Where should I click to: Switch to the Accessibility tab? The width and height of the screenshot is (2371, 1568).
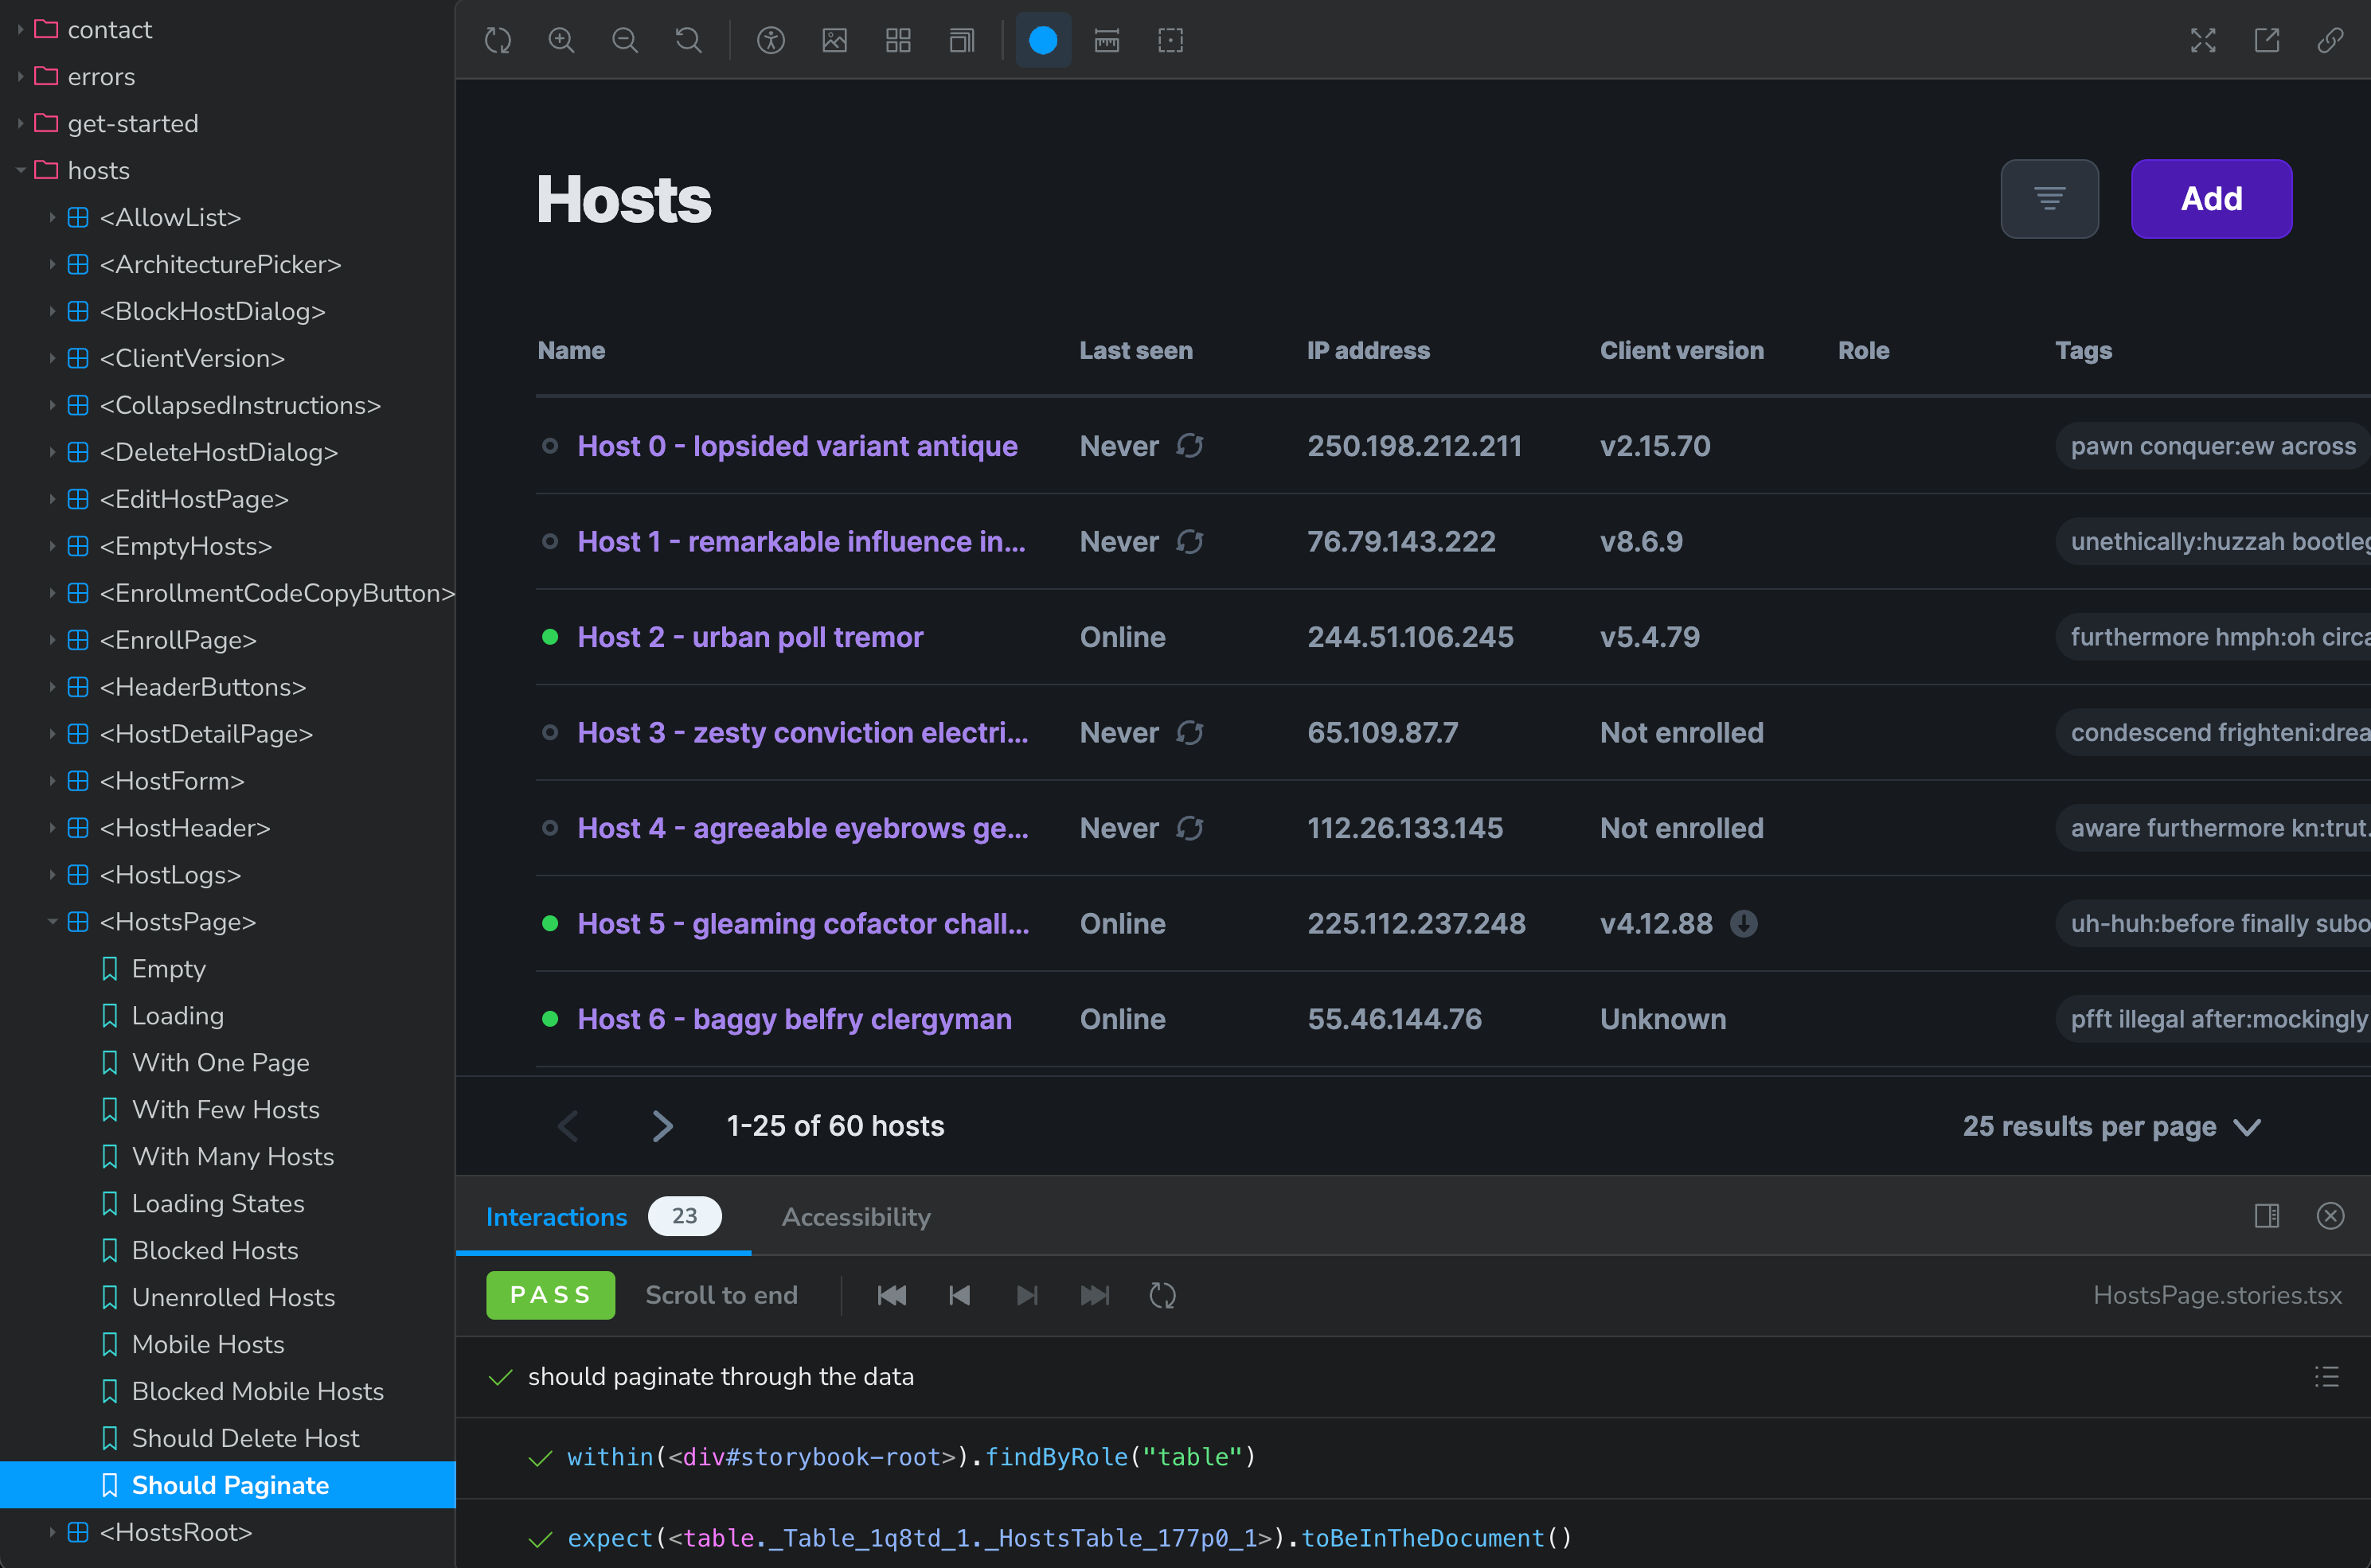coord(855,1217)
